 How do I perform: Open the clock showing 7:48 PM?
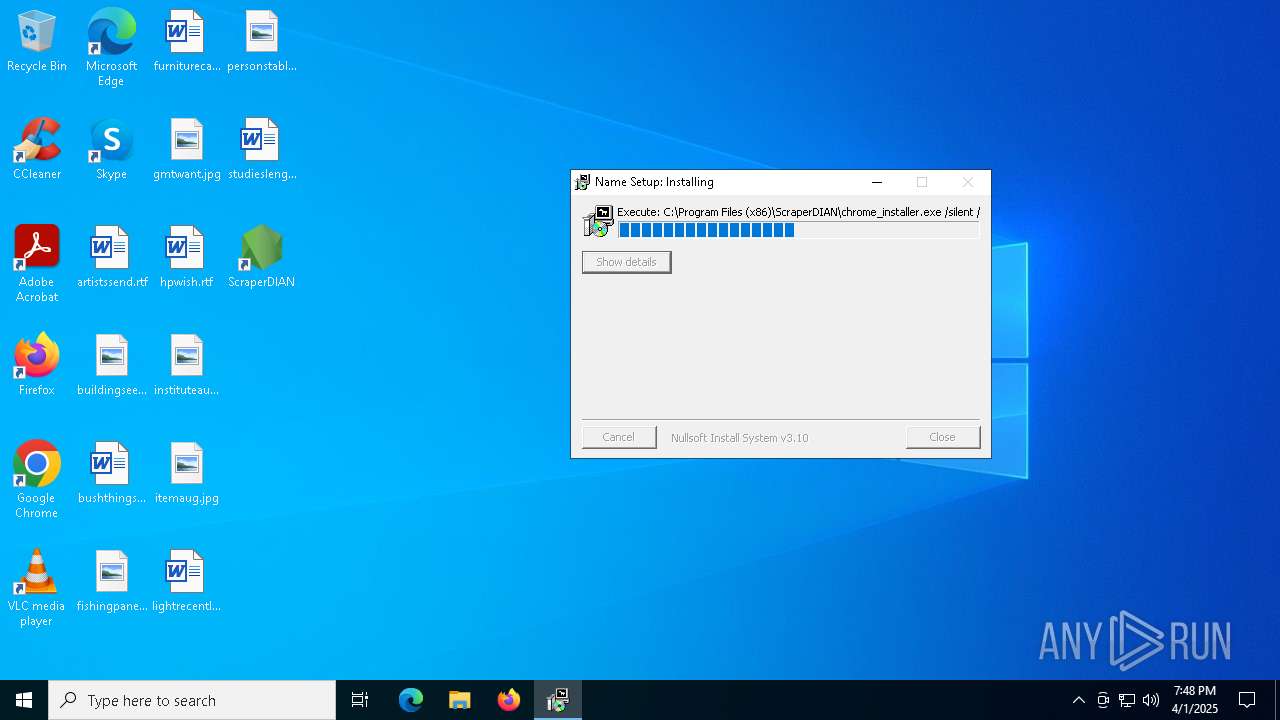pyautogui.click(x=1195, y=700)
